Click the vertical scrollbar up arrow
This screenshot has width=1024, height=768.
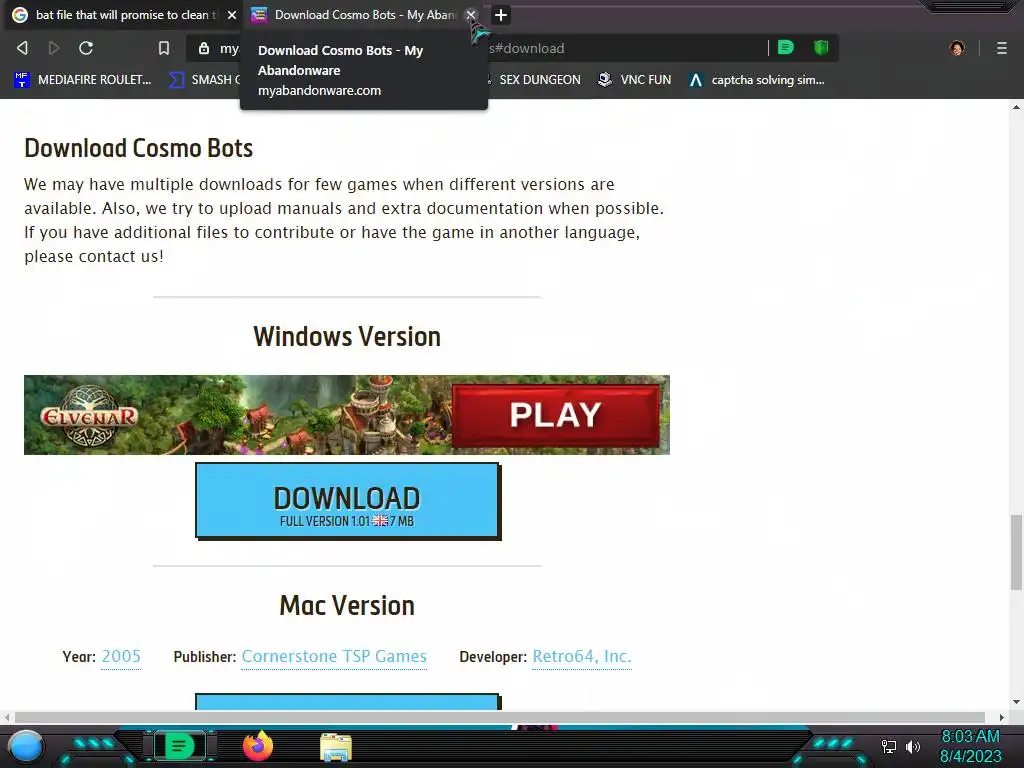tap(1016, 107)
